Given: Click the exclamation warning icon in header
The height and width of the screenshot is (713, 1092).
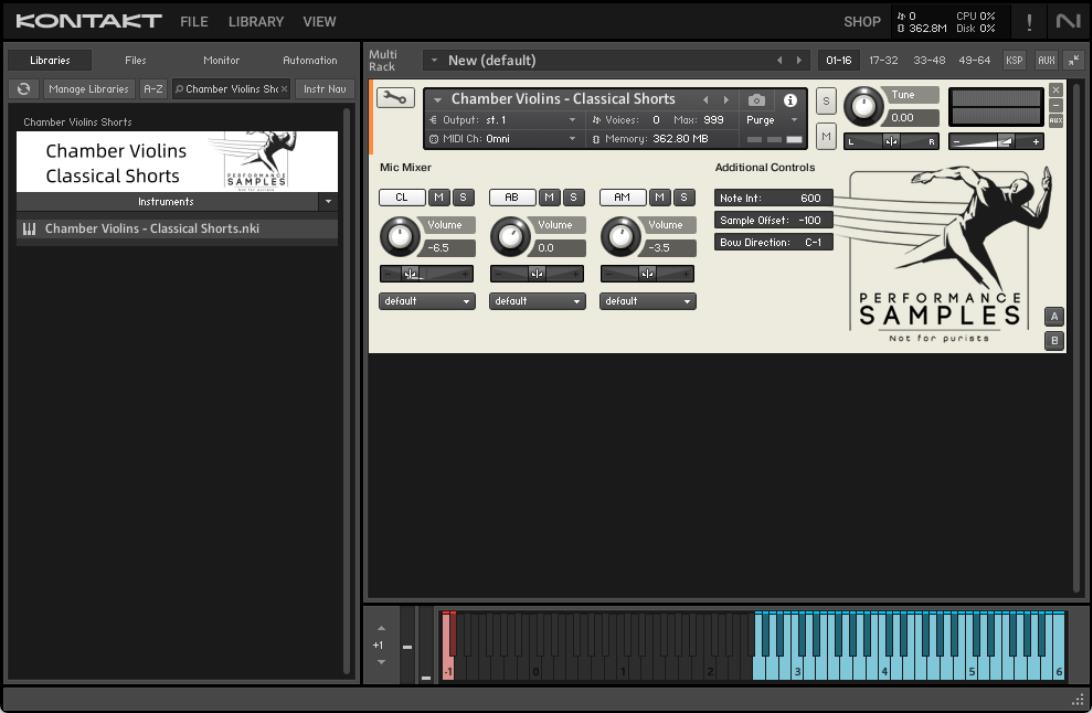Looking at the screenshot, I should (x=1029, y=22).
